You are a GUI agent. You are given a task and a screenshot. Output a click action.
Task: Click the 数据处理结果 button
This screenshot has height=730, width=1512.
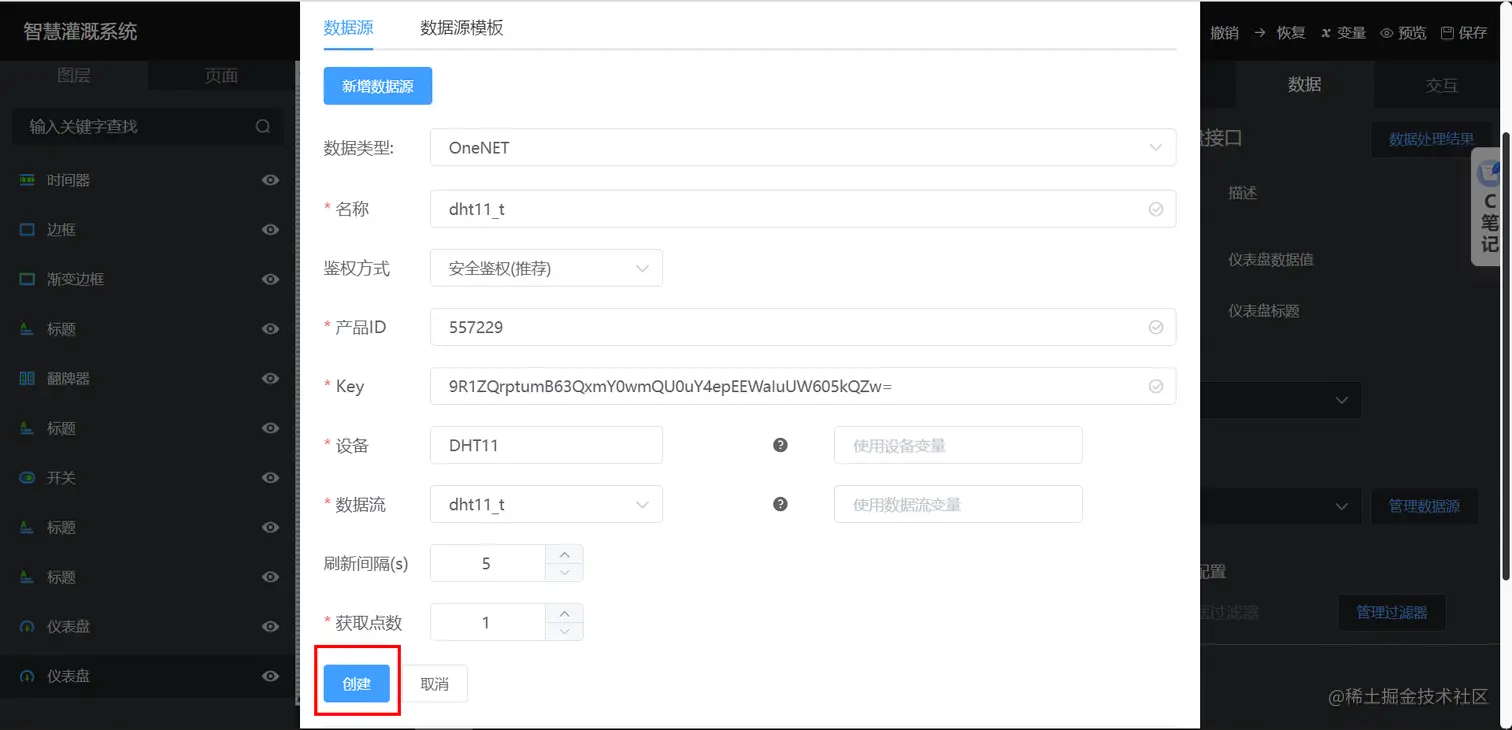click(x=1431, y=139)
